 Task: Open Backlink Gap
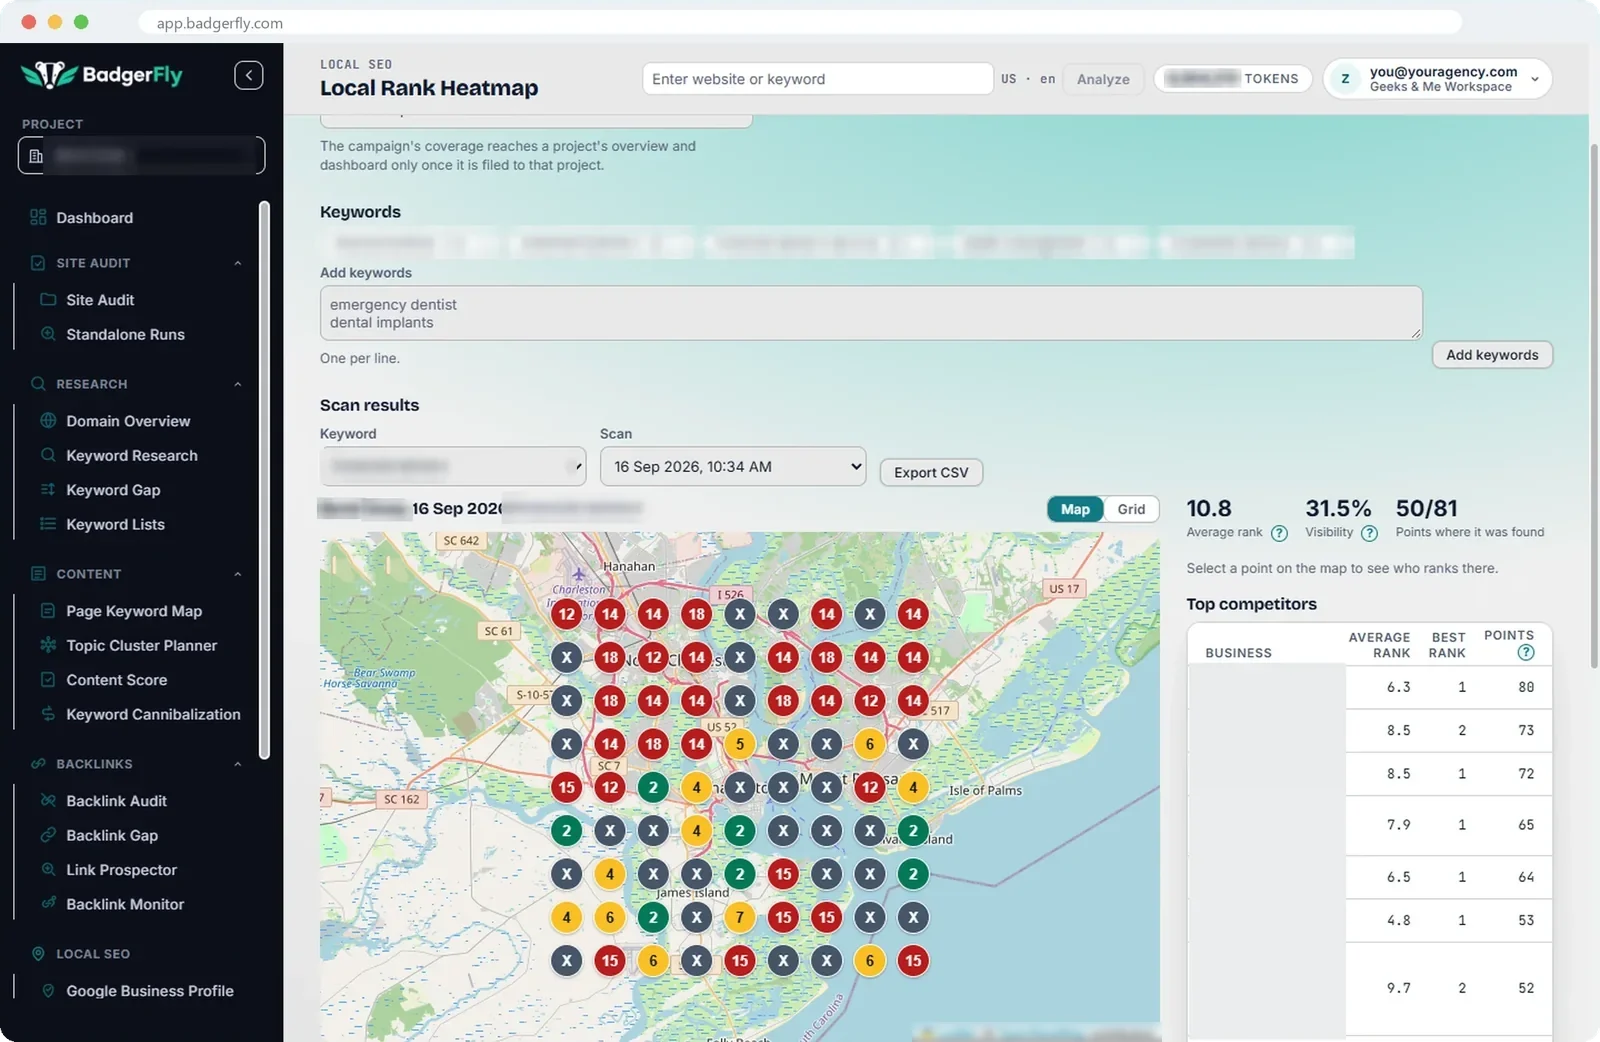(112, 835)
